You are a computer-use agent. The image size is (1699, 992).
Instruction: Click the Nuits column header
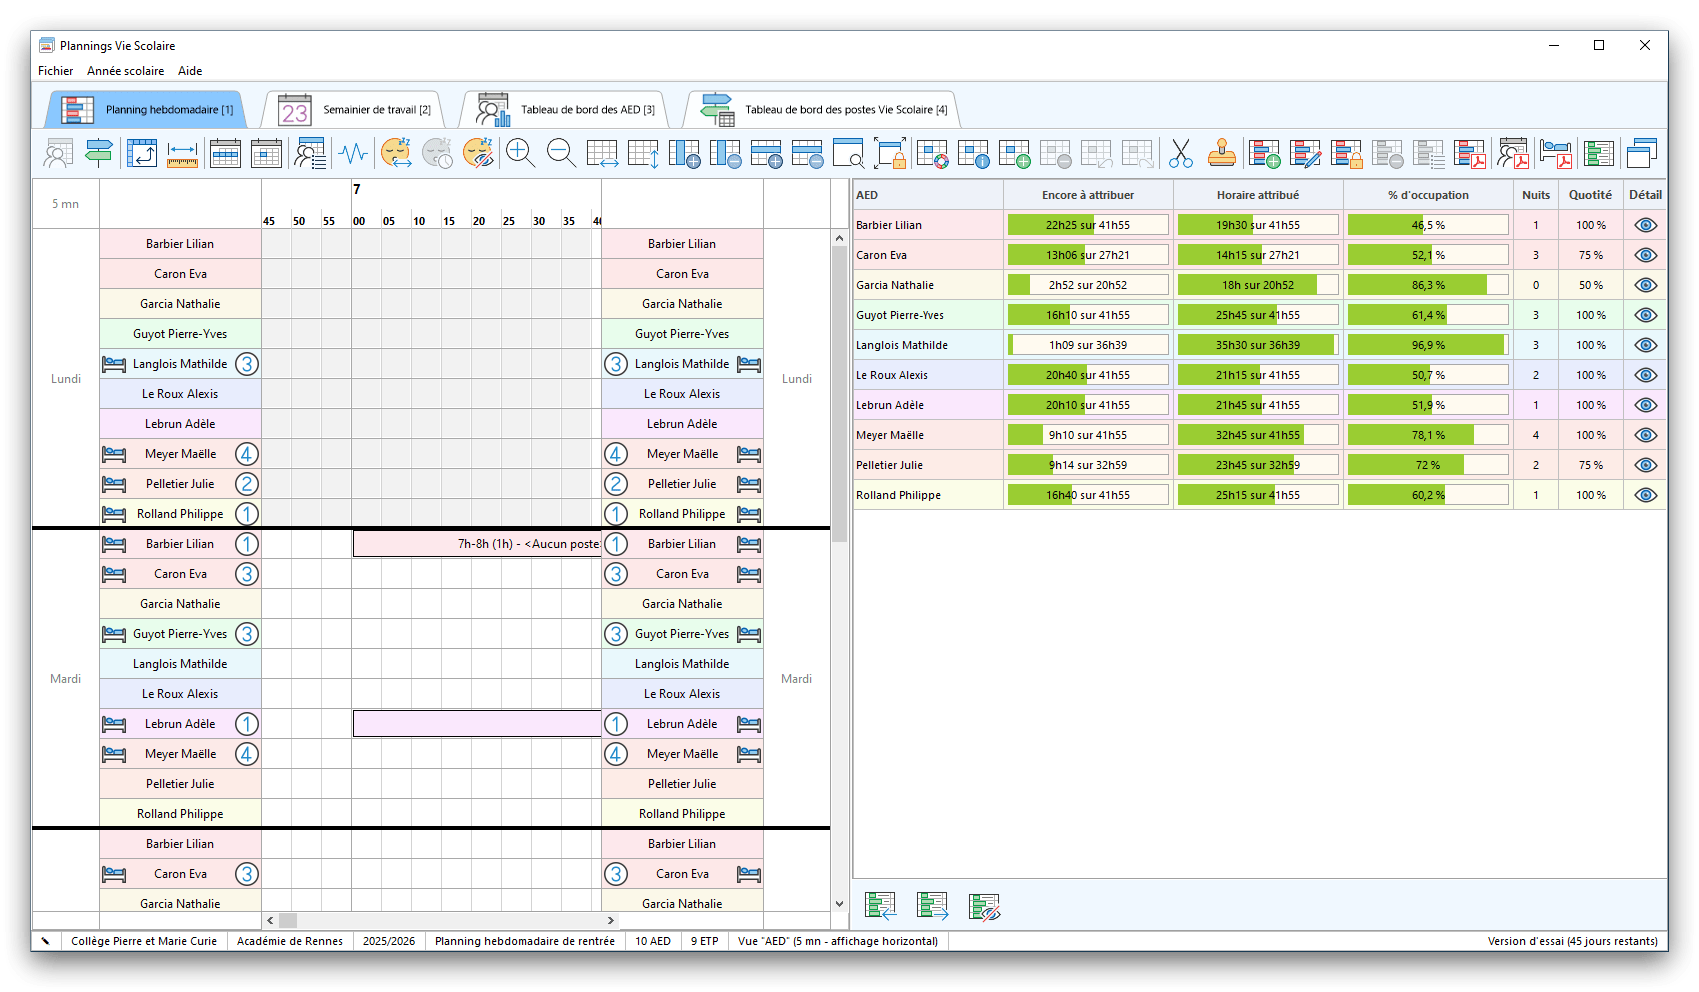1535,195
